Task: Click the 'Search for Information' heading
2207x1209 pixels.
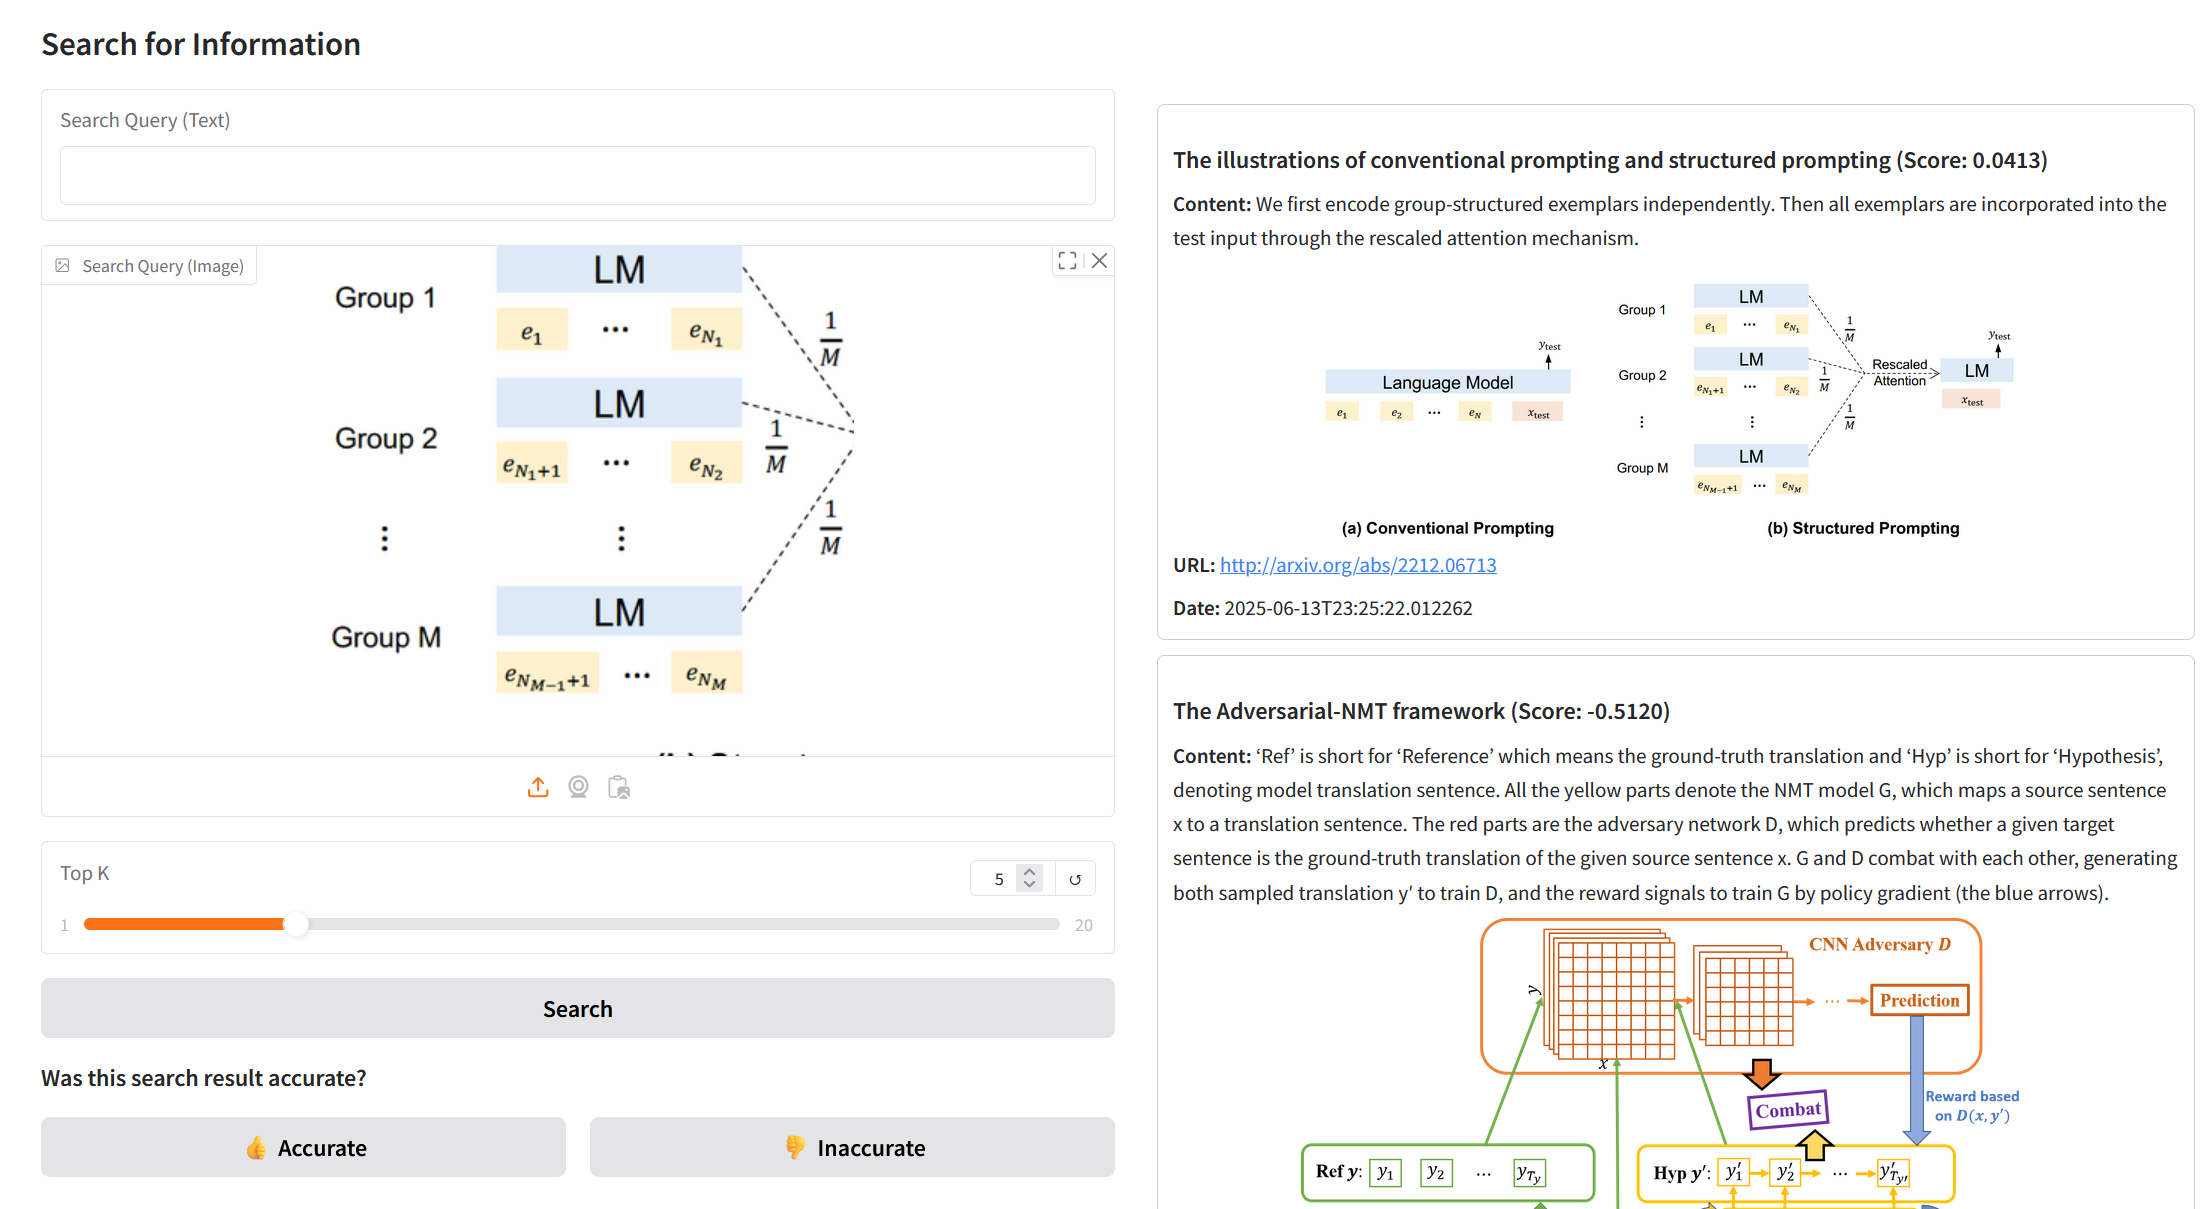Action: click(201, 44)
